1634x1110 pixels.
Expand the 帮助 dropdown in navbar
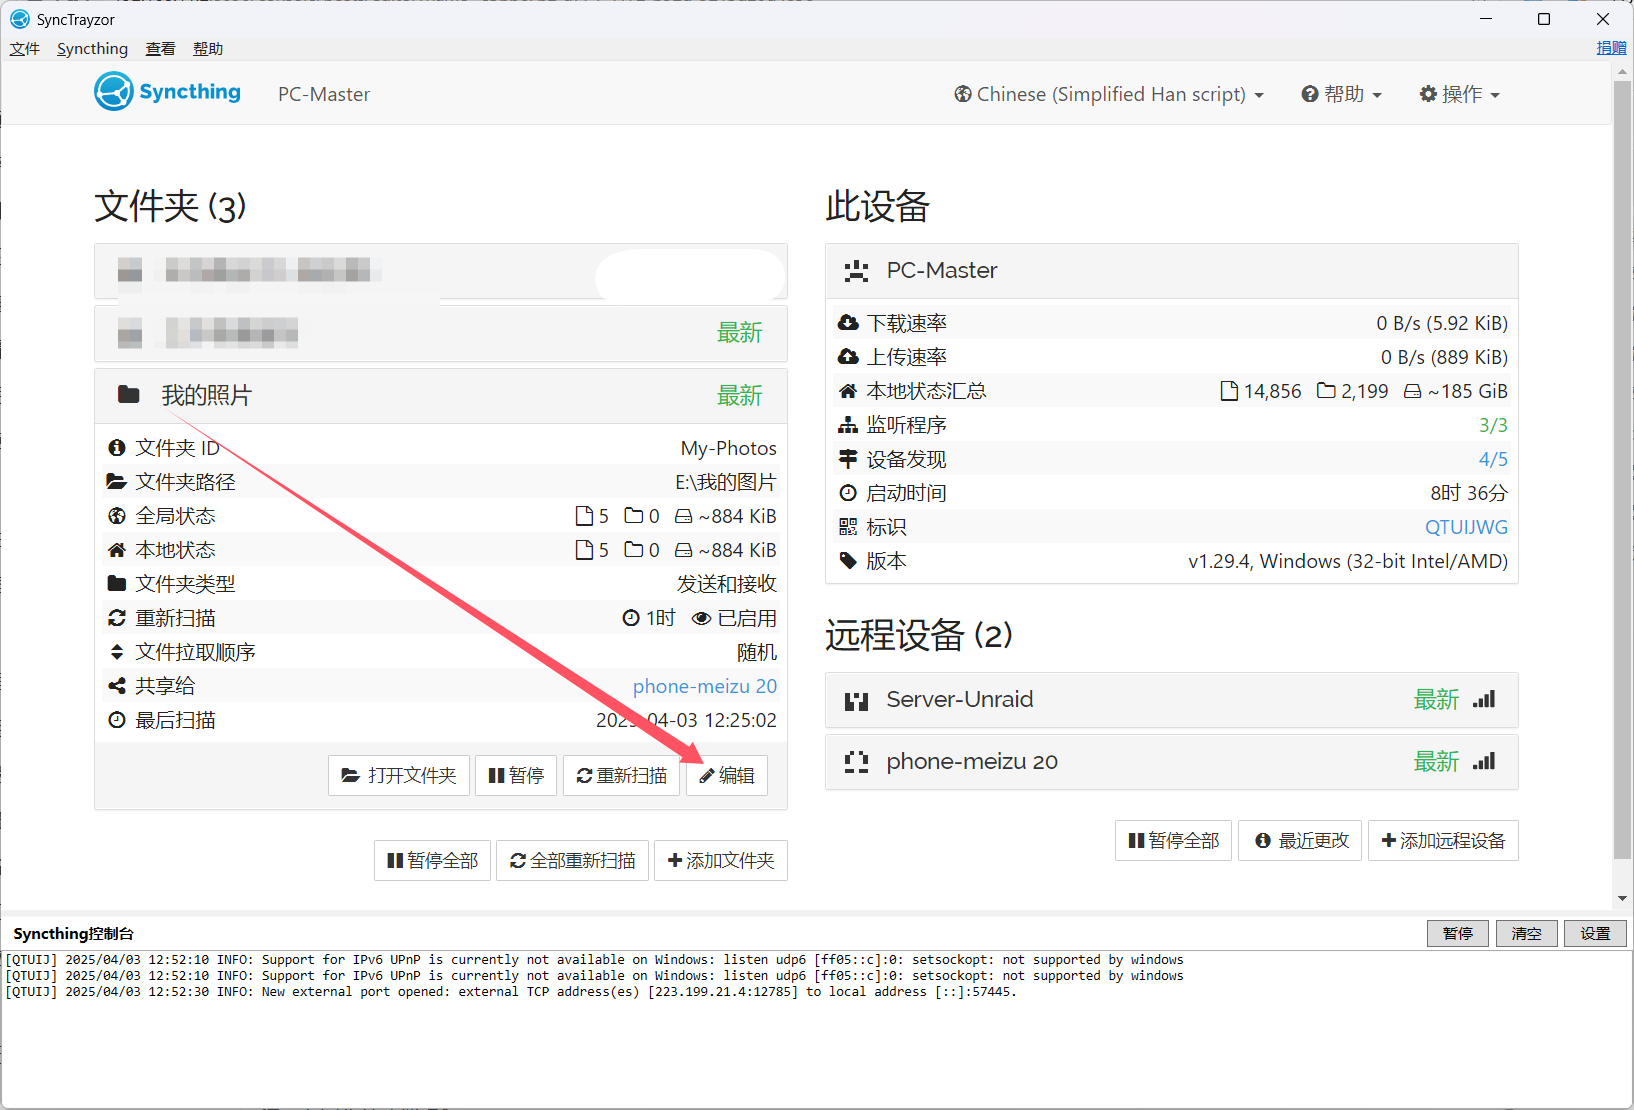click(1341, 94)
